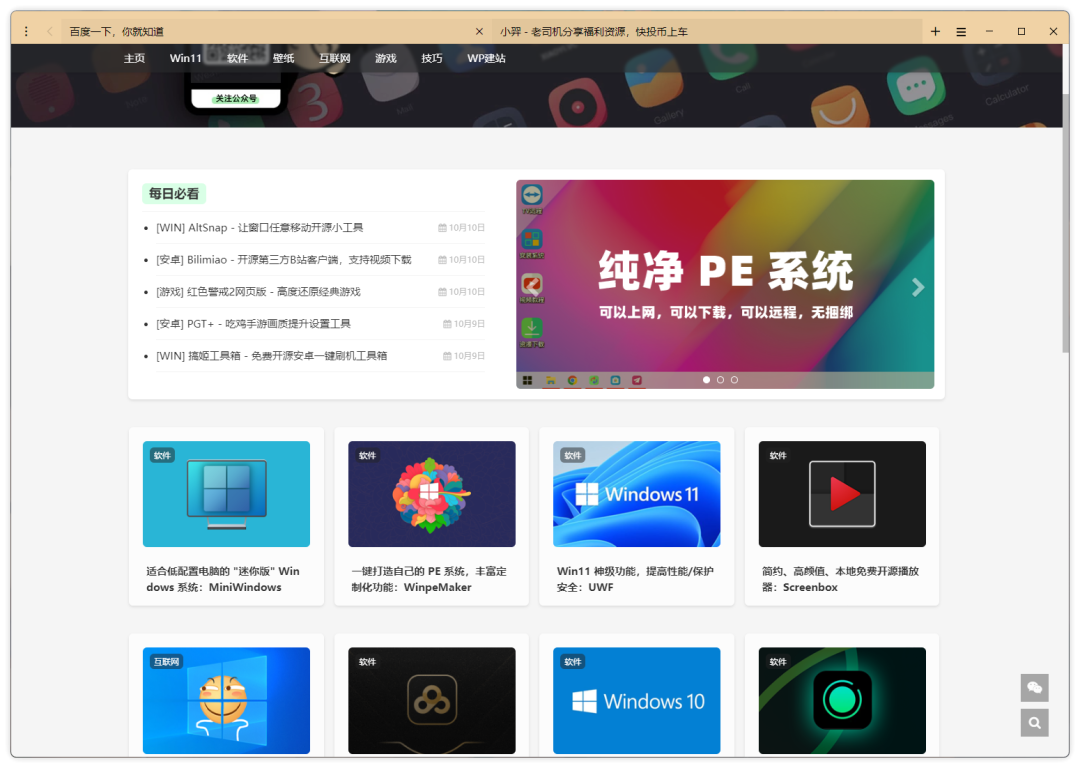Open the AltSnap article link
The image size is (1080, 768).
pyautogui.click(x=260, y=227)
